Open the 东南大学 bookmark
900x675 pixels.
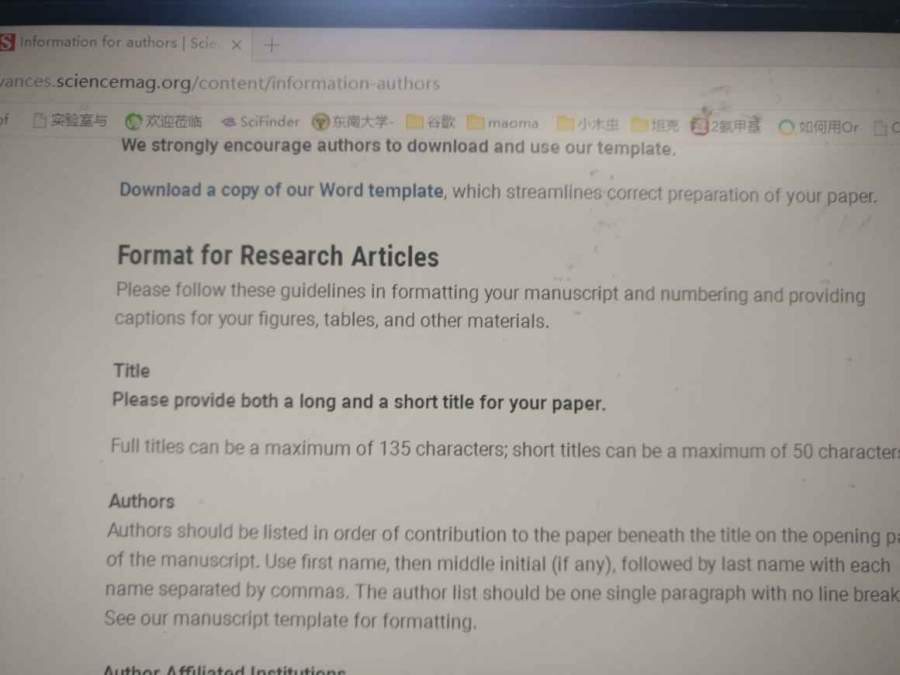353,122
